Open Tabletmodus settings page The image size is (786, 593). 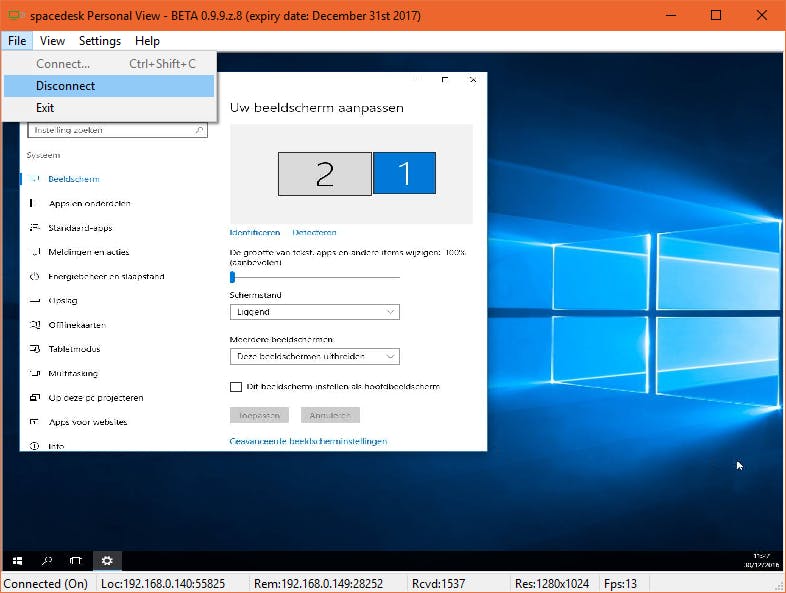pyautogui.click(x=74, y=349)
